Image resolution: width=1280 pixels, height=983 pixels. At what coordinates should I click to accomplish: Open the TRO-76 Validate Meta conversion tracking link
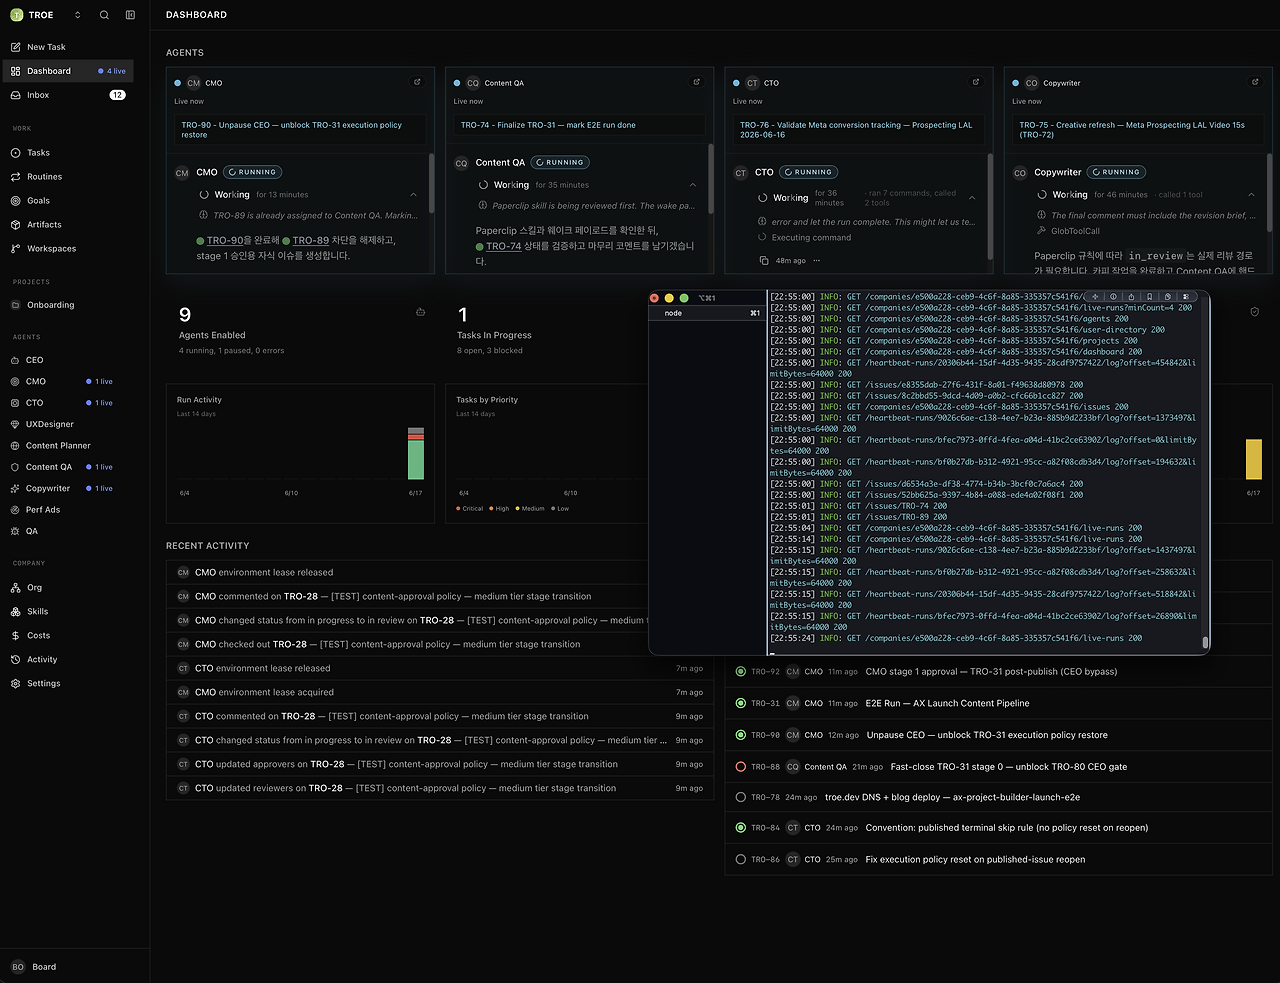click(x=858, y=130)
